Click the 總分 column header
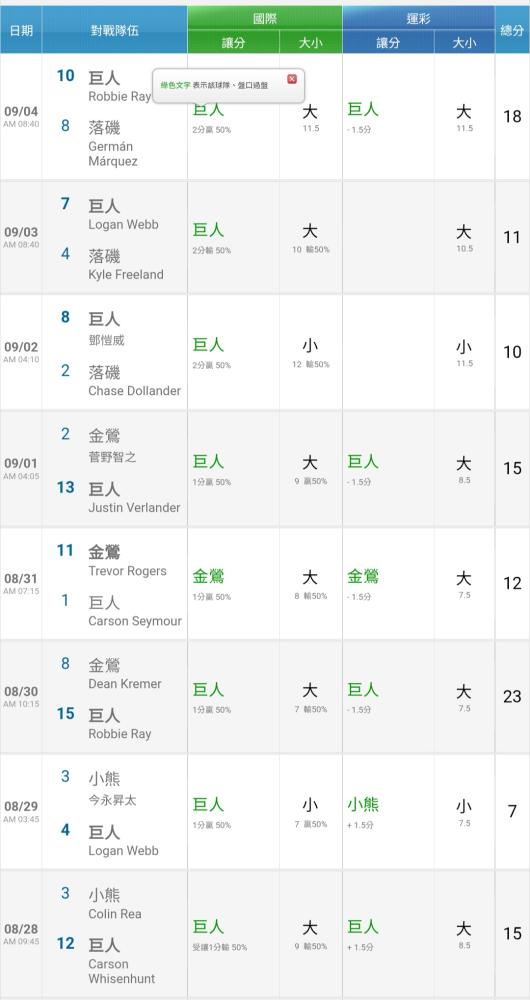530x1000 pixels. coord(512,30)
